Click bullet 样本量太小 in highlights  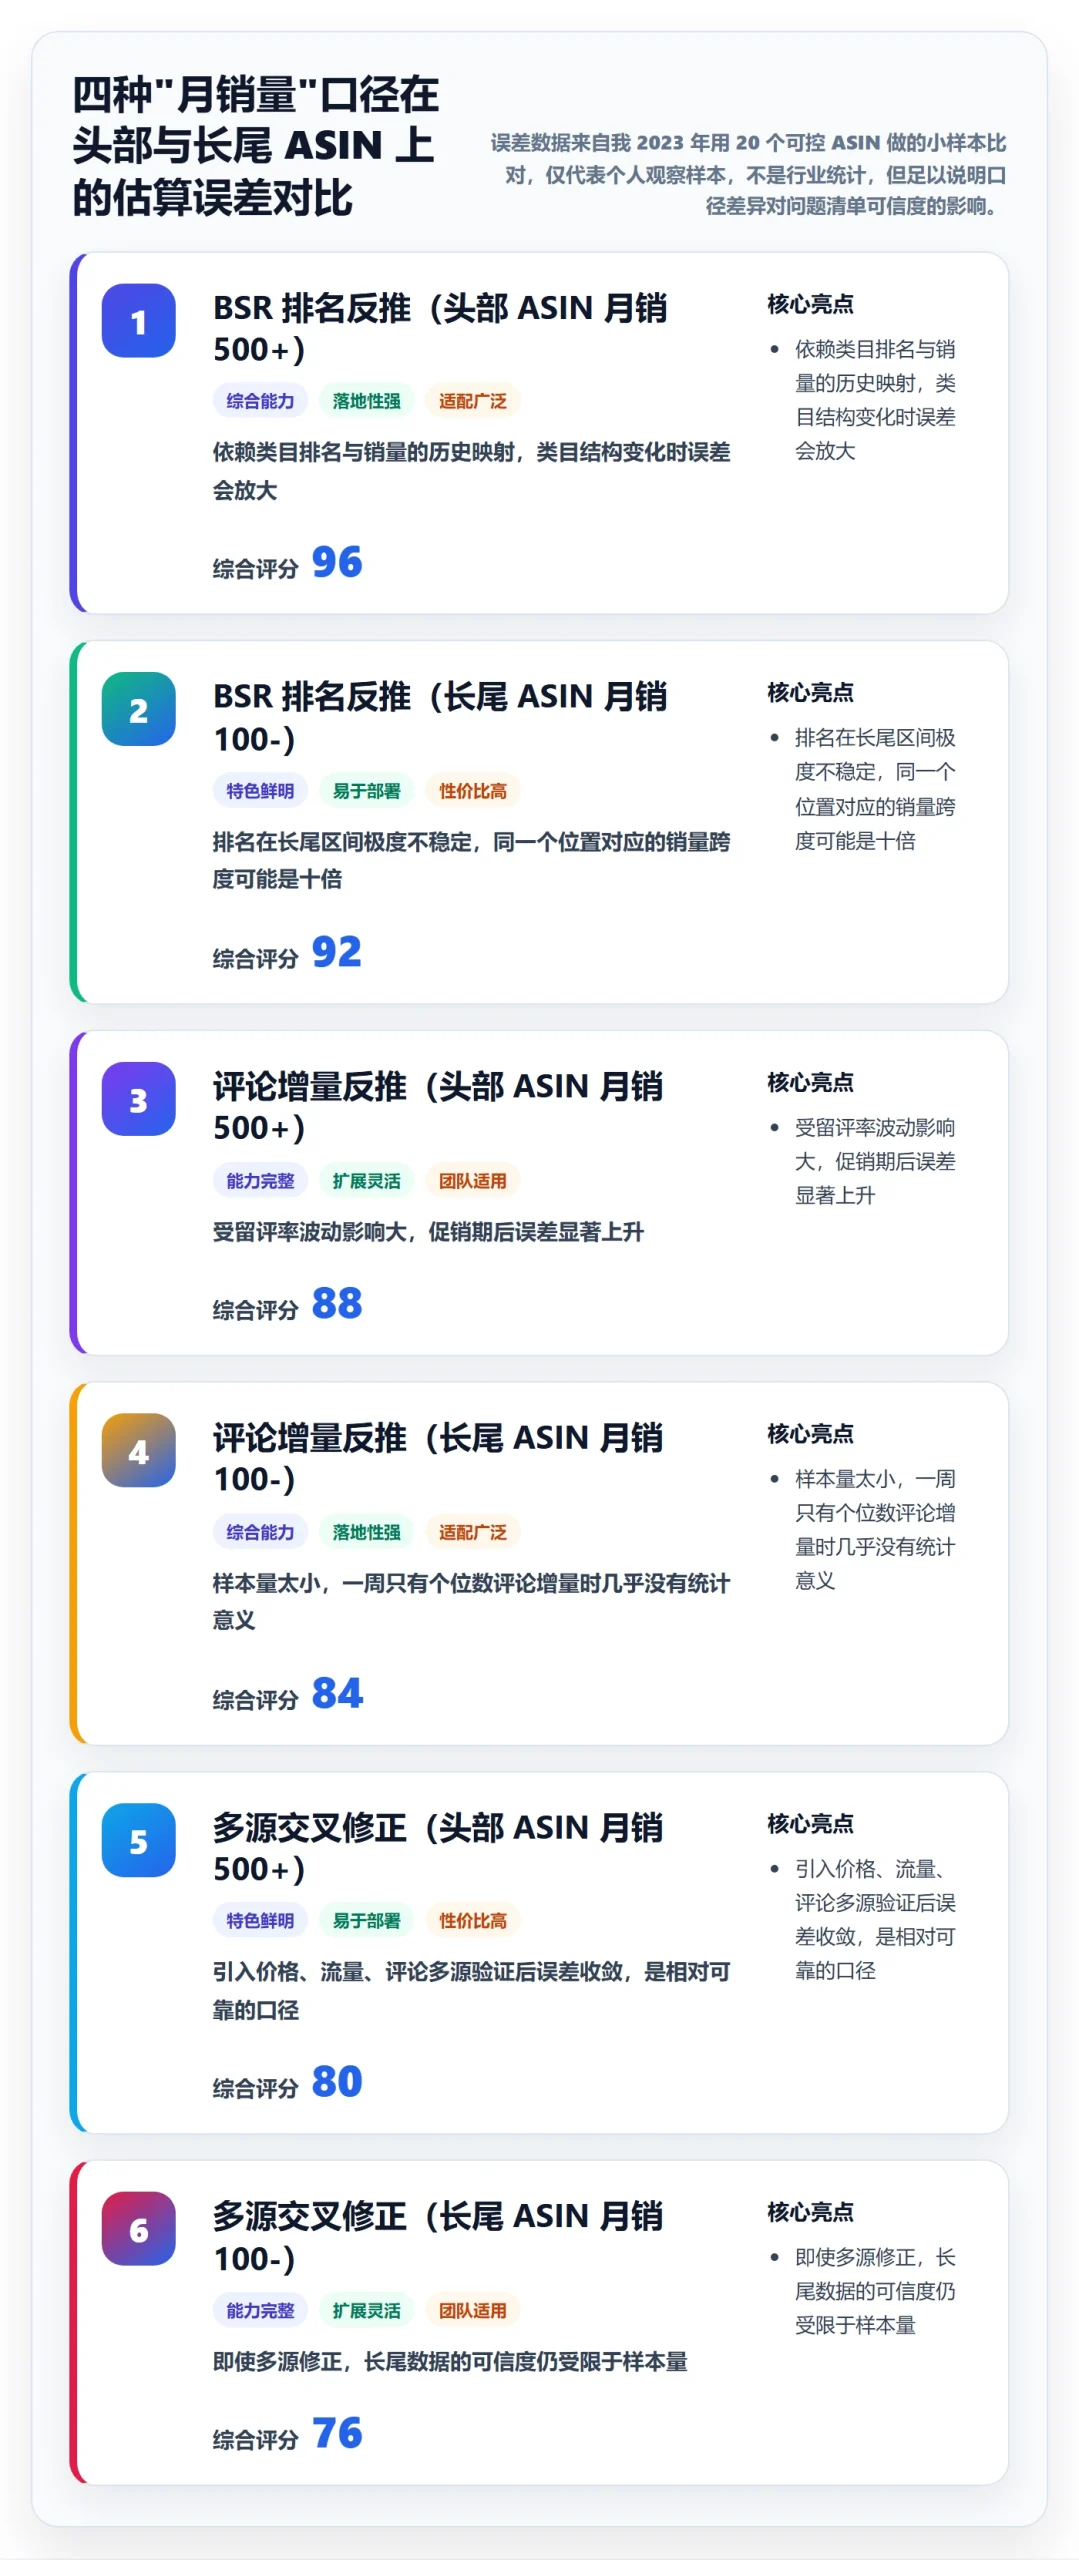click(875, 1530)
